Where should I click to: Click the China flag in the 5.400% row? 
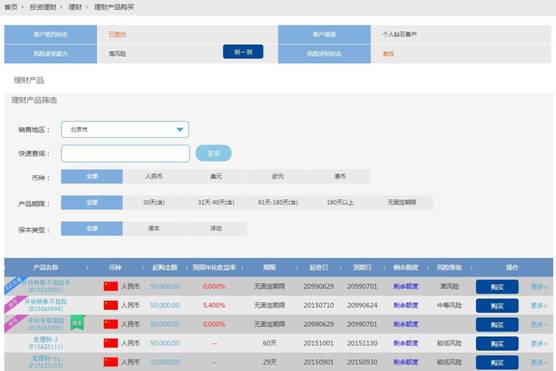click(111, 305)
